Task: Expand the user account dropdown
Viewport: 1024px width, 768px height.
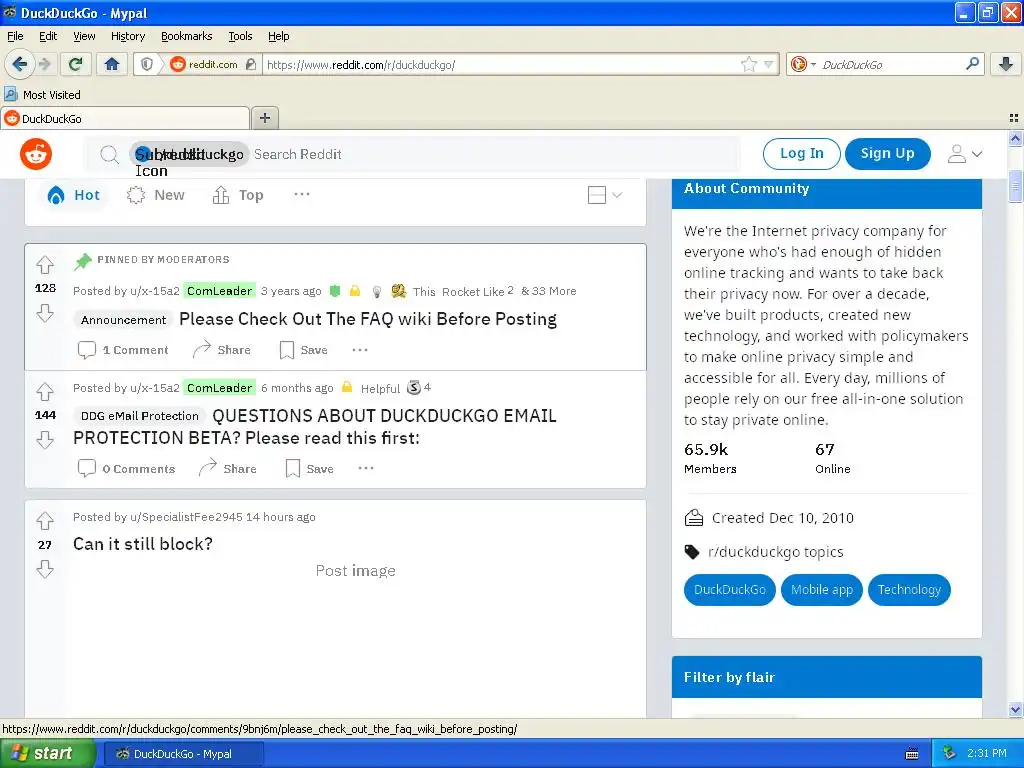Action: [965, 154]
